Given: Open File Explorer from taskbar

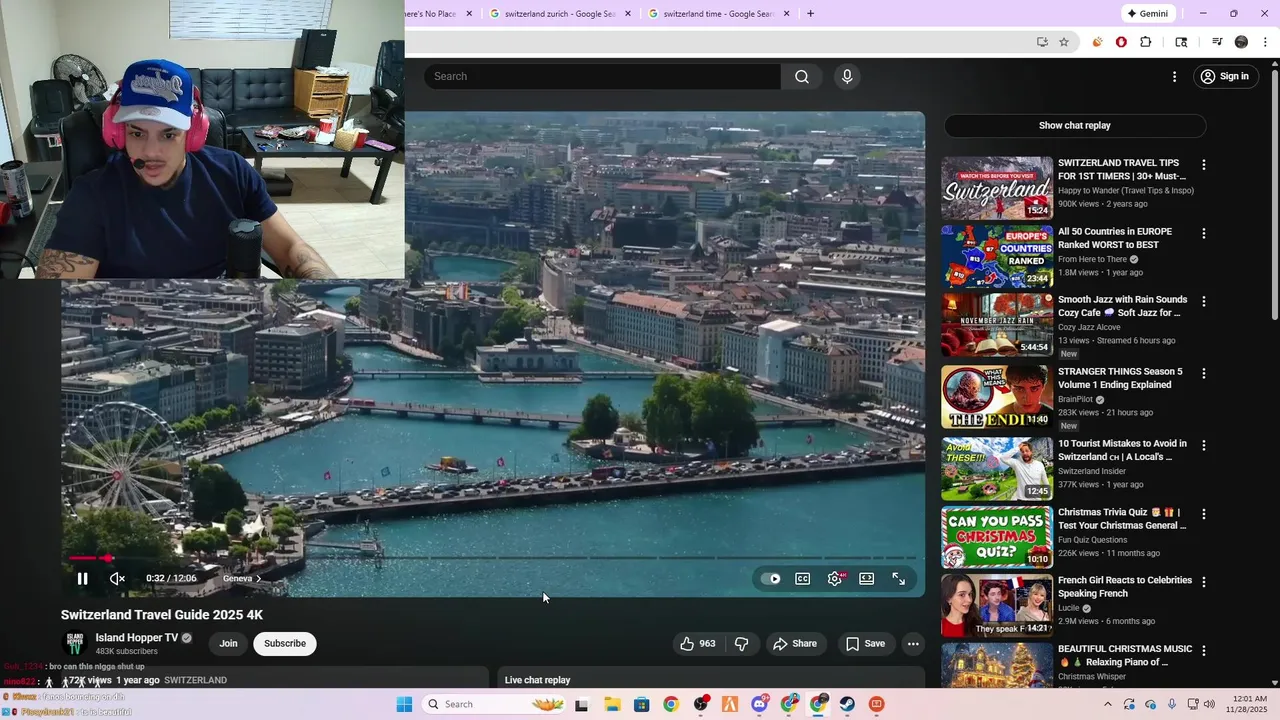Looking at the screenshot, I should pos(612,704).
